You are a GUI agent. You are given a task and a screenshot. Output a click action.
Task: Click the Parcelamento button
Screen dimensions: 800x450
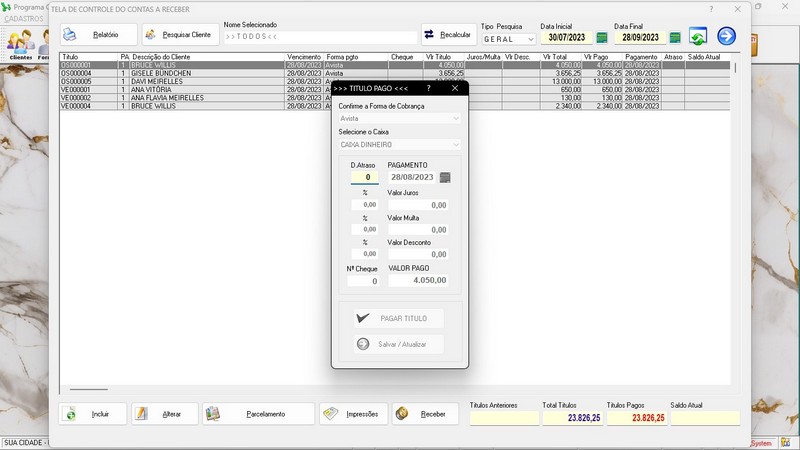coord(259,414)
